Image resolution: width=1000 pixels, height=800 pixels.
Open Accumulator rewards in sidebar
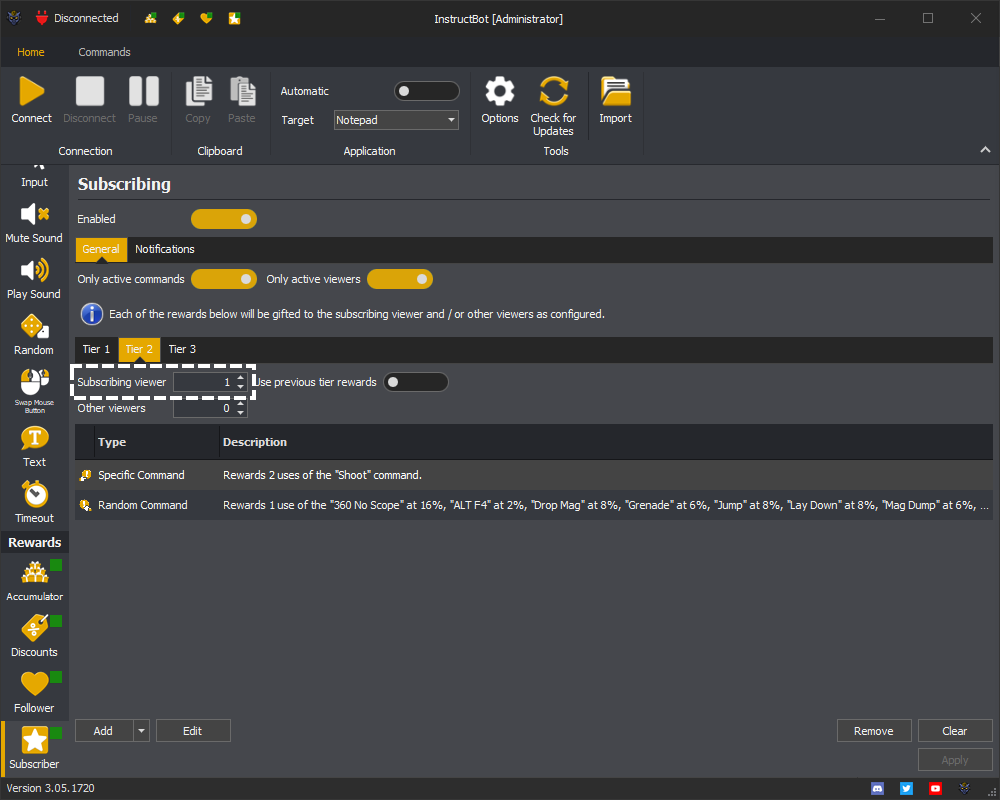[34, 581]
